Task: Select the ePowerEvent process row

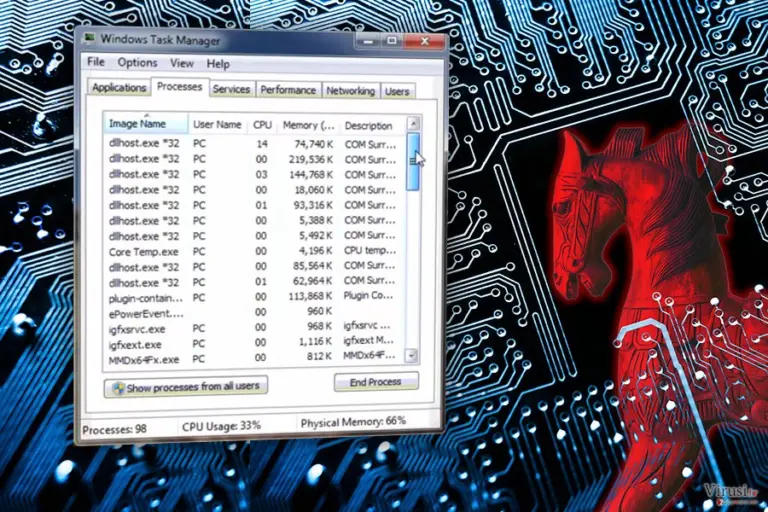Action: click(x=253, y=313)
